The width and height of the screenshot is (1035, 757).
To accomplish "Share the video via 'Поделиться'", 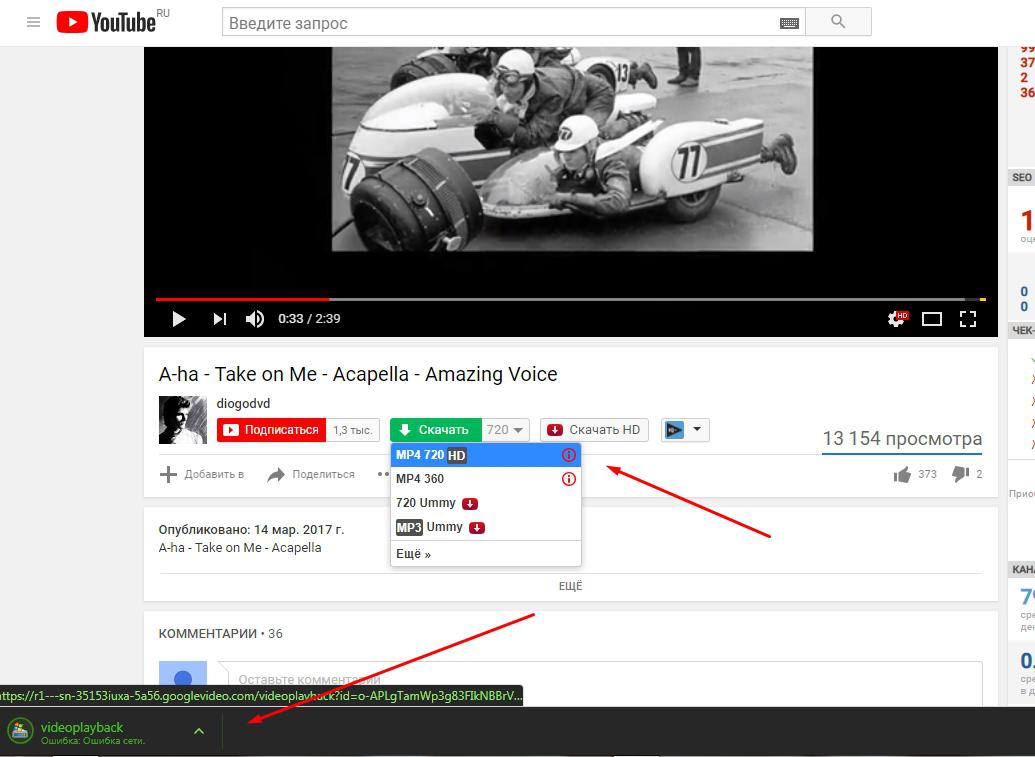I will click(x=311, y=474).
